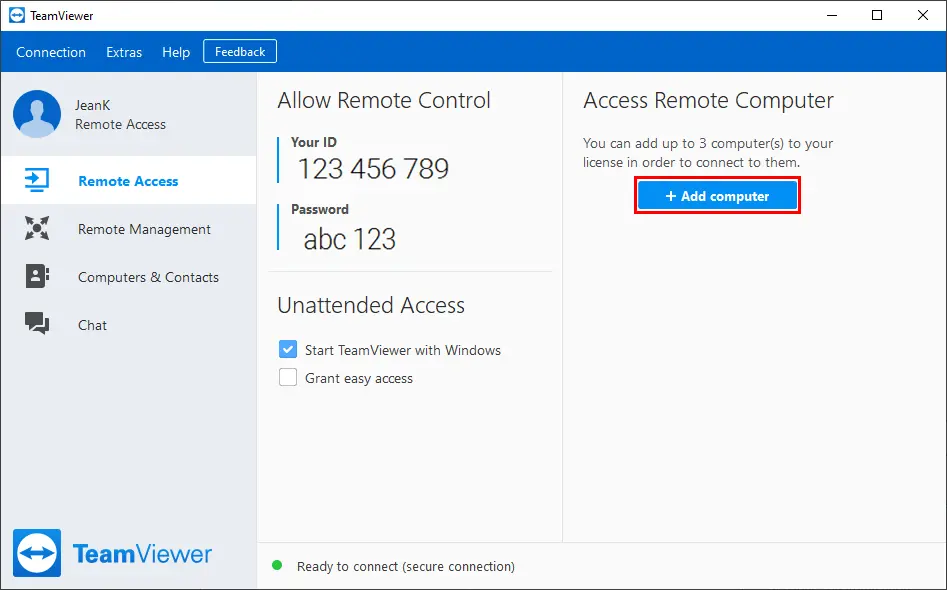
Task: Switch to Remote Management section
Action: point(144,229)
